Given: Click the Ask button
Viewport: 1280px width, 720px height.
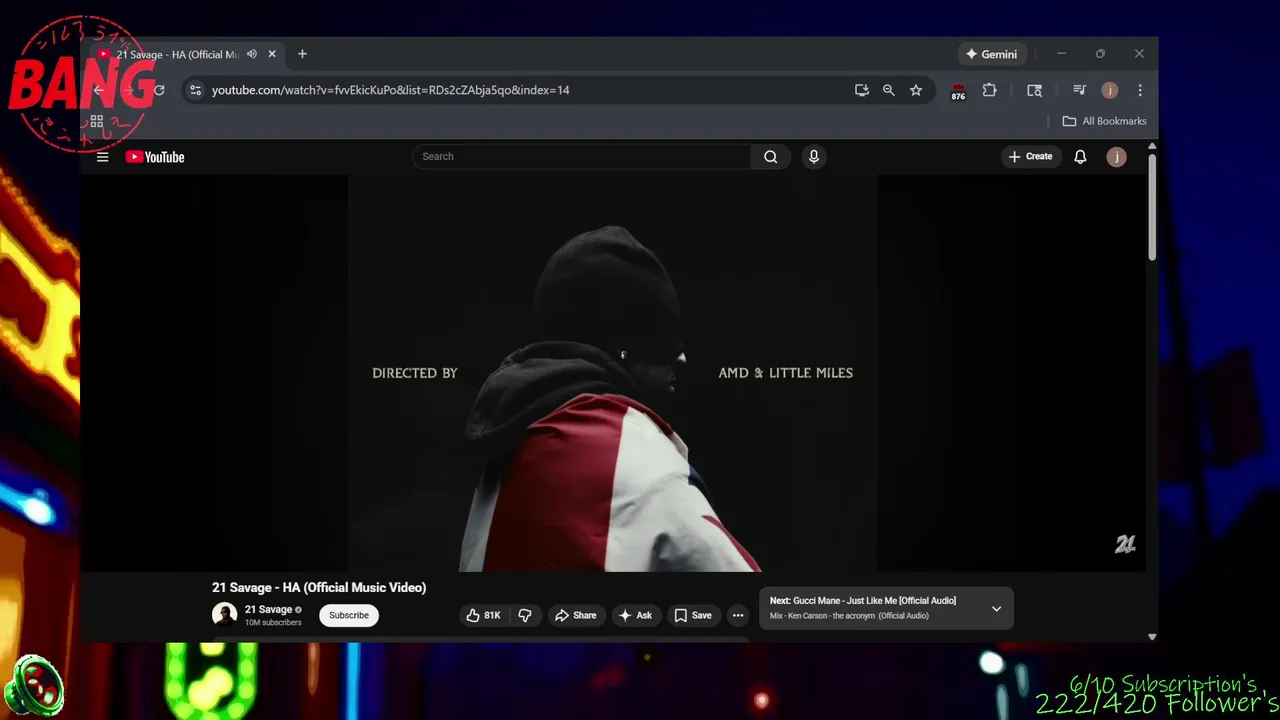Looking at the screenshot, I should [x=635, y=615].
